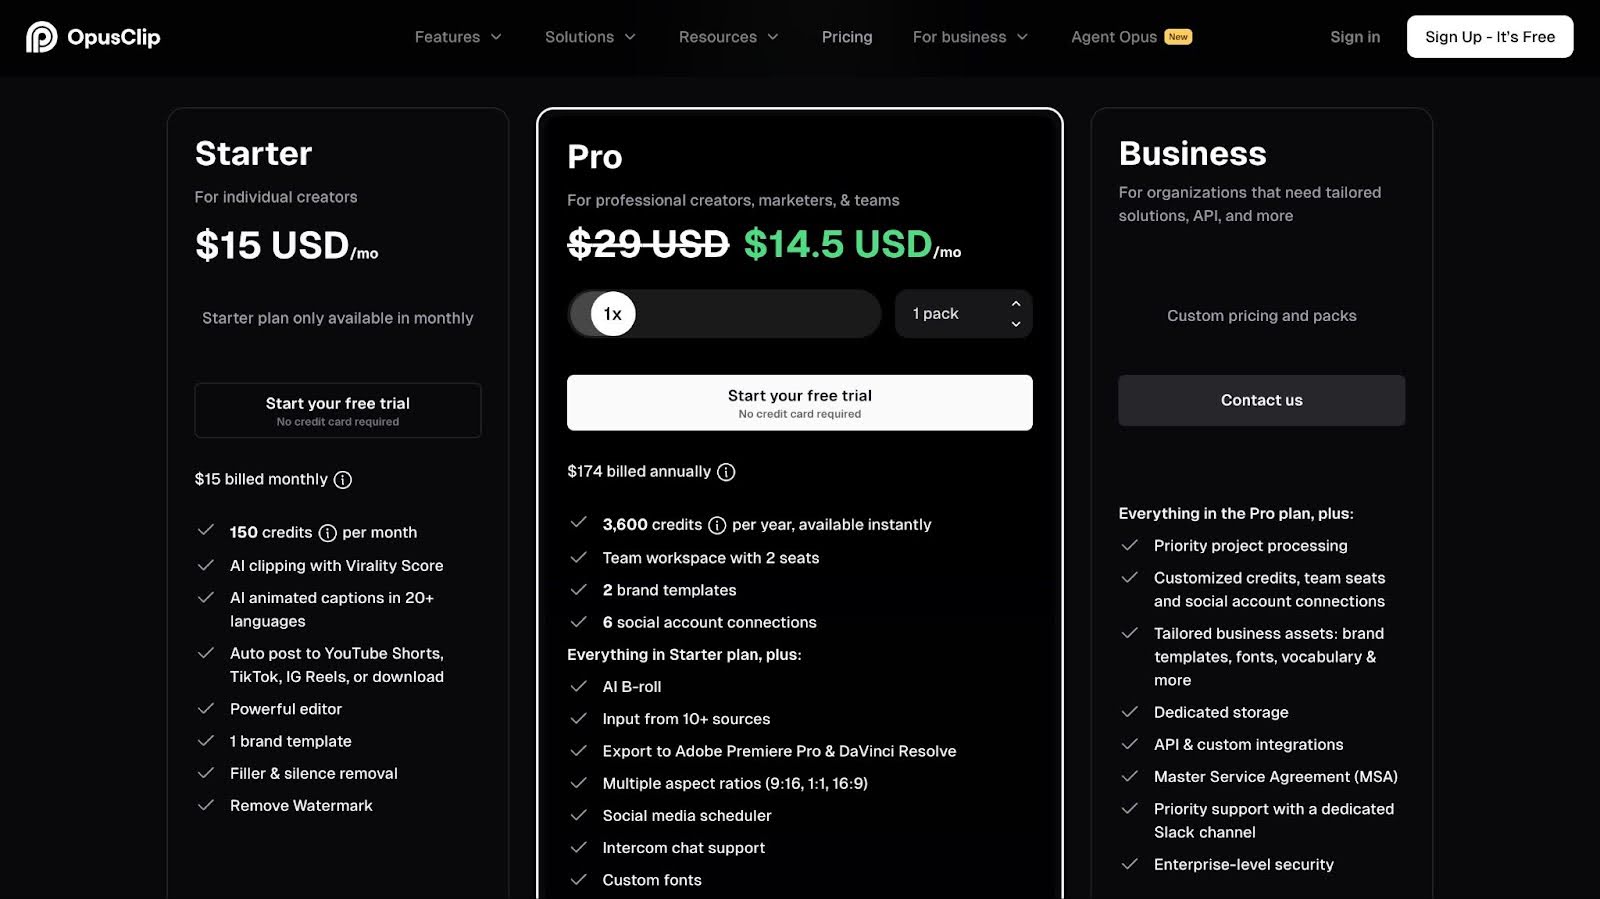Expand the Resources menu chevron

coord(773,37)
